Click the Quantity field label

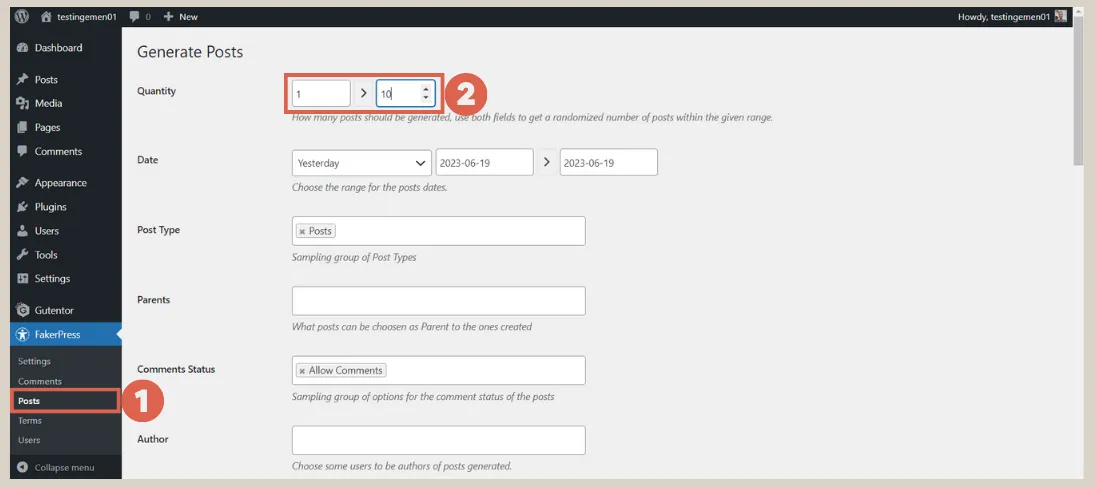157,91
